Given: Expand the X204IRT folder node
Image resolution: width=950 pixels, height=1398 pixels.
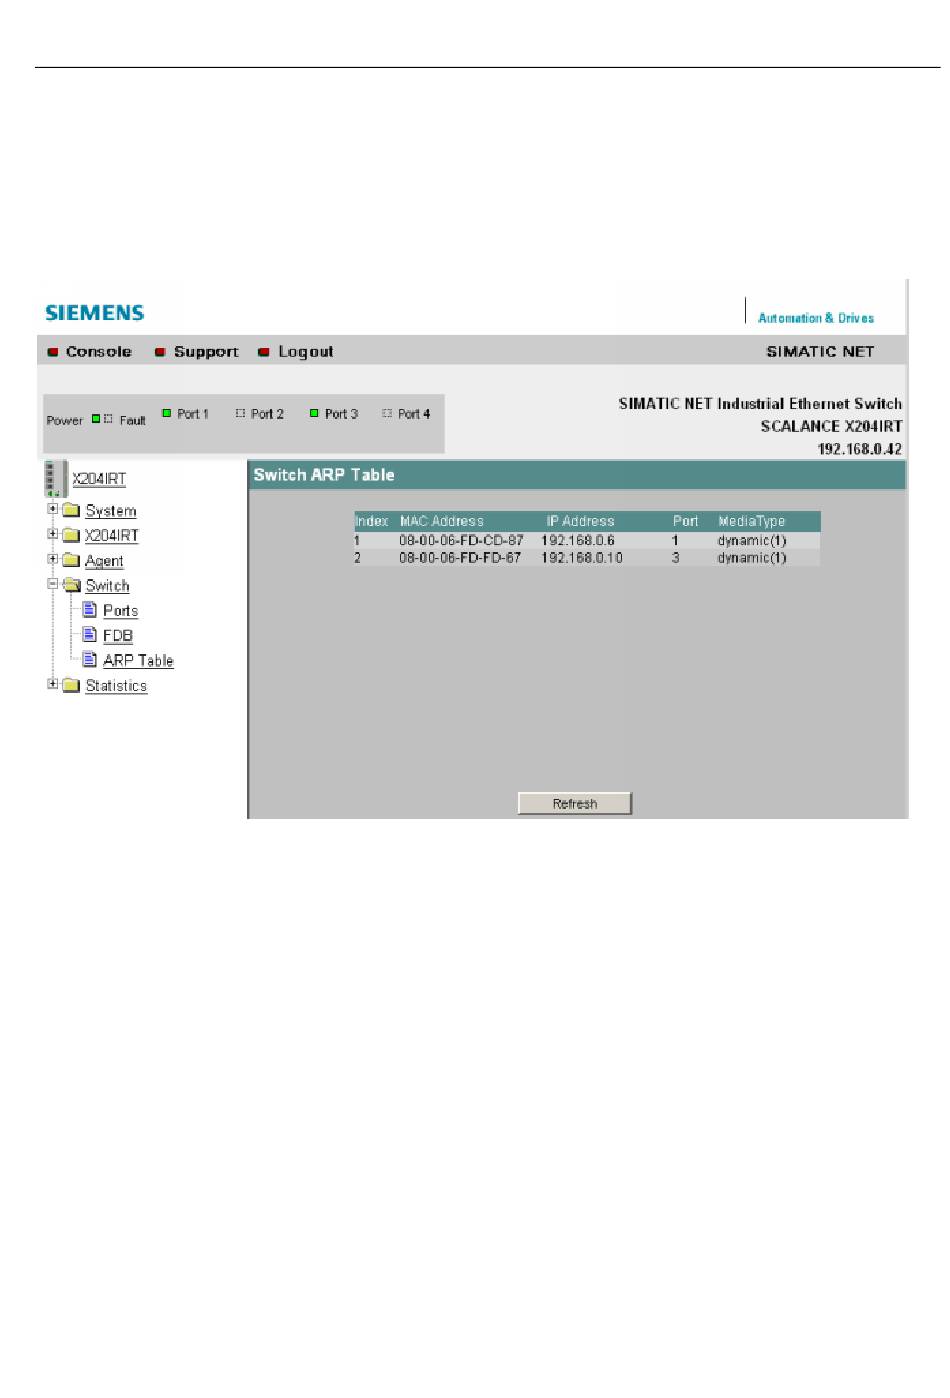Looking at the screenshot, I should 53,534.
